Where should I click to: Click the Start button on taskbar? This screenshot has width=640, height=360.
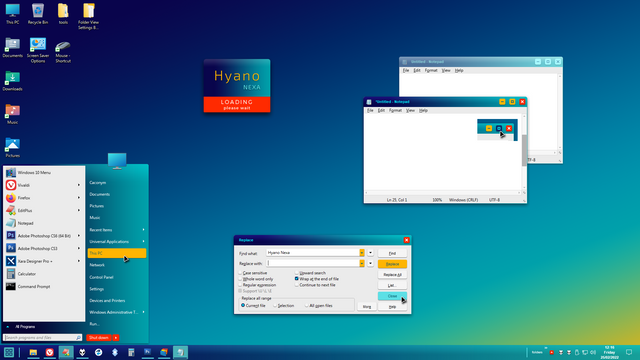click(x=9, y=352)
